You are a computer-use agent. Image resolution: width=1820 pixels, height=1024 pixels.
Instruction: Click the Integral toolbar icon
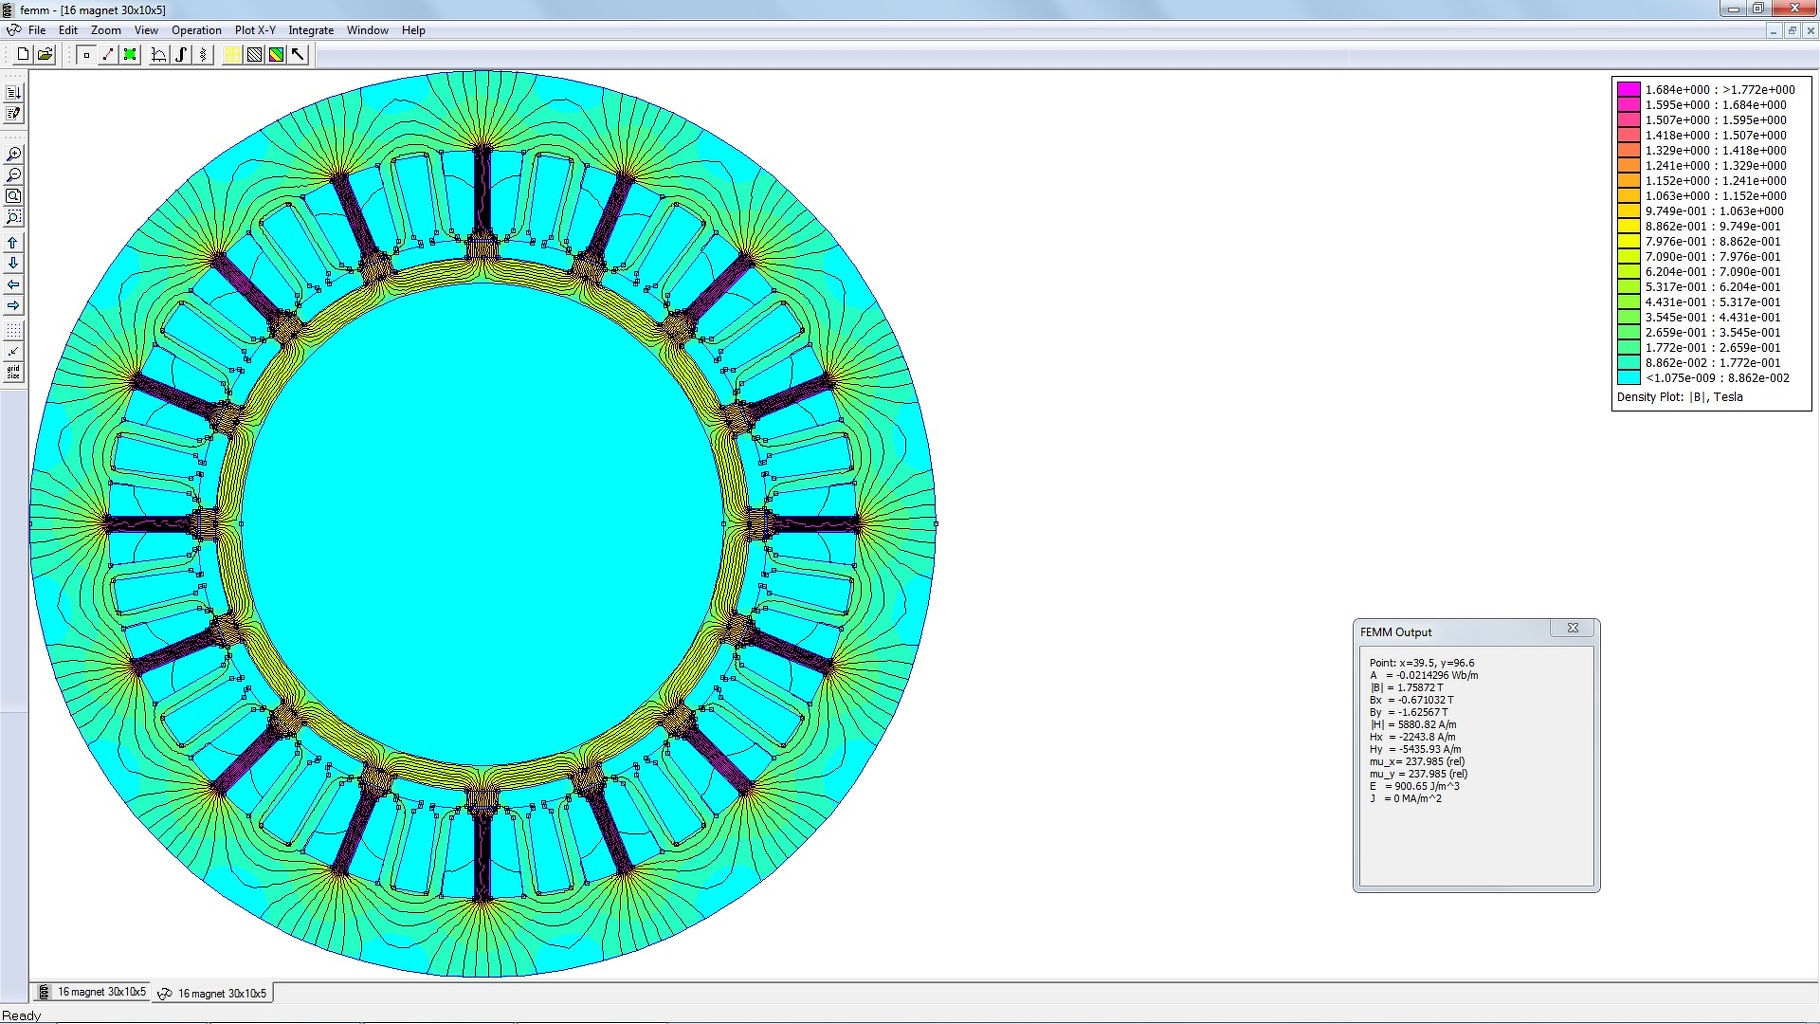[181, 55]
